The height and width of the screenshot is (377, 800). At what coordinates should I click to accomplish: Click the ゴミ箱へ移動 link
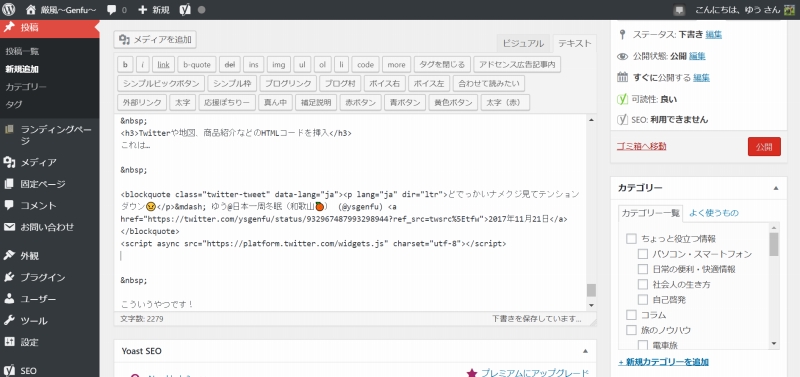pyautogui.click(x=641, y=146)
